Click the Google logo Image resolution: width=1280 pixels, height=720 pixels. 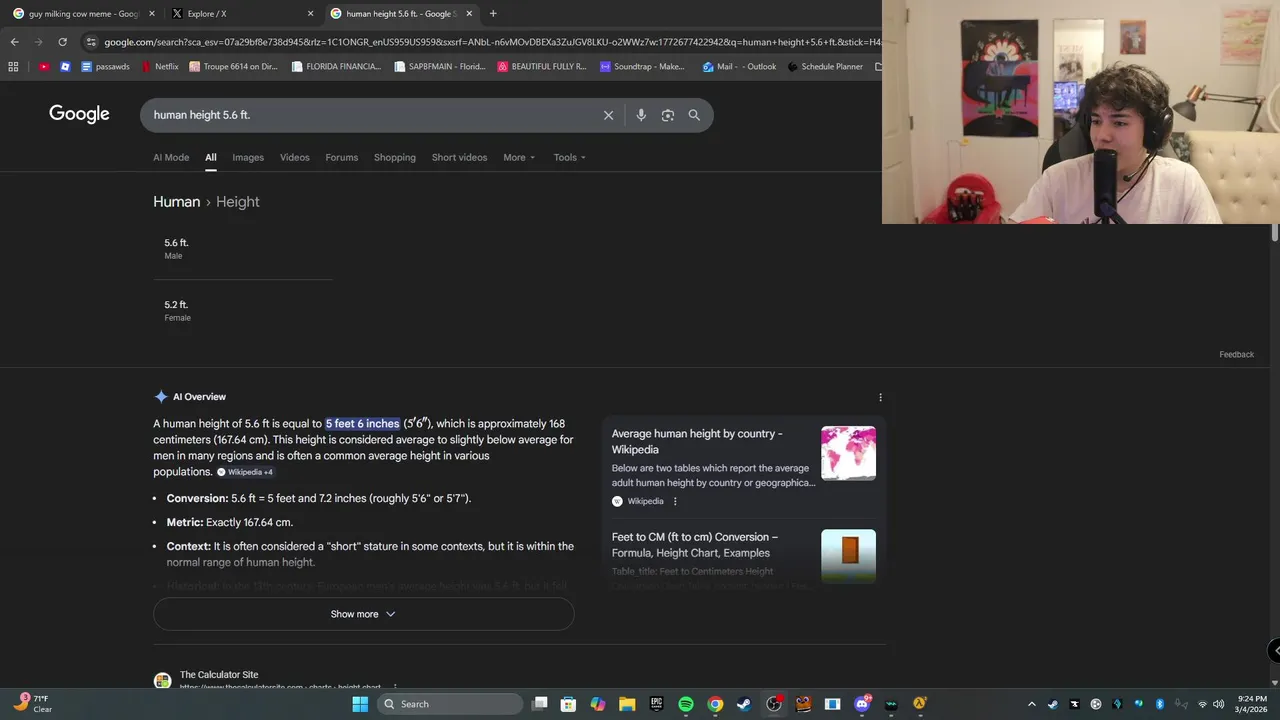click(79, 114)
